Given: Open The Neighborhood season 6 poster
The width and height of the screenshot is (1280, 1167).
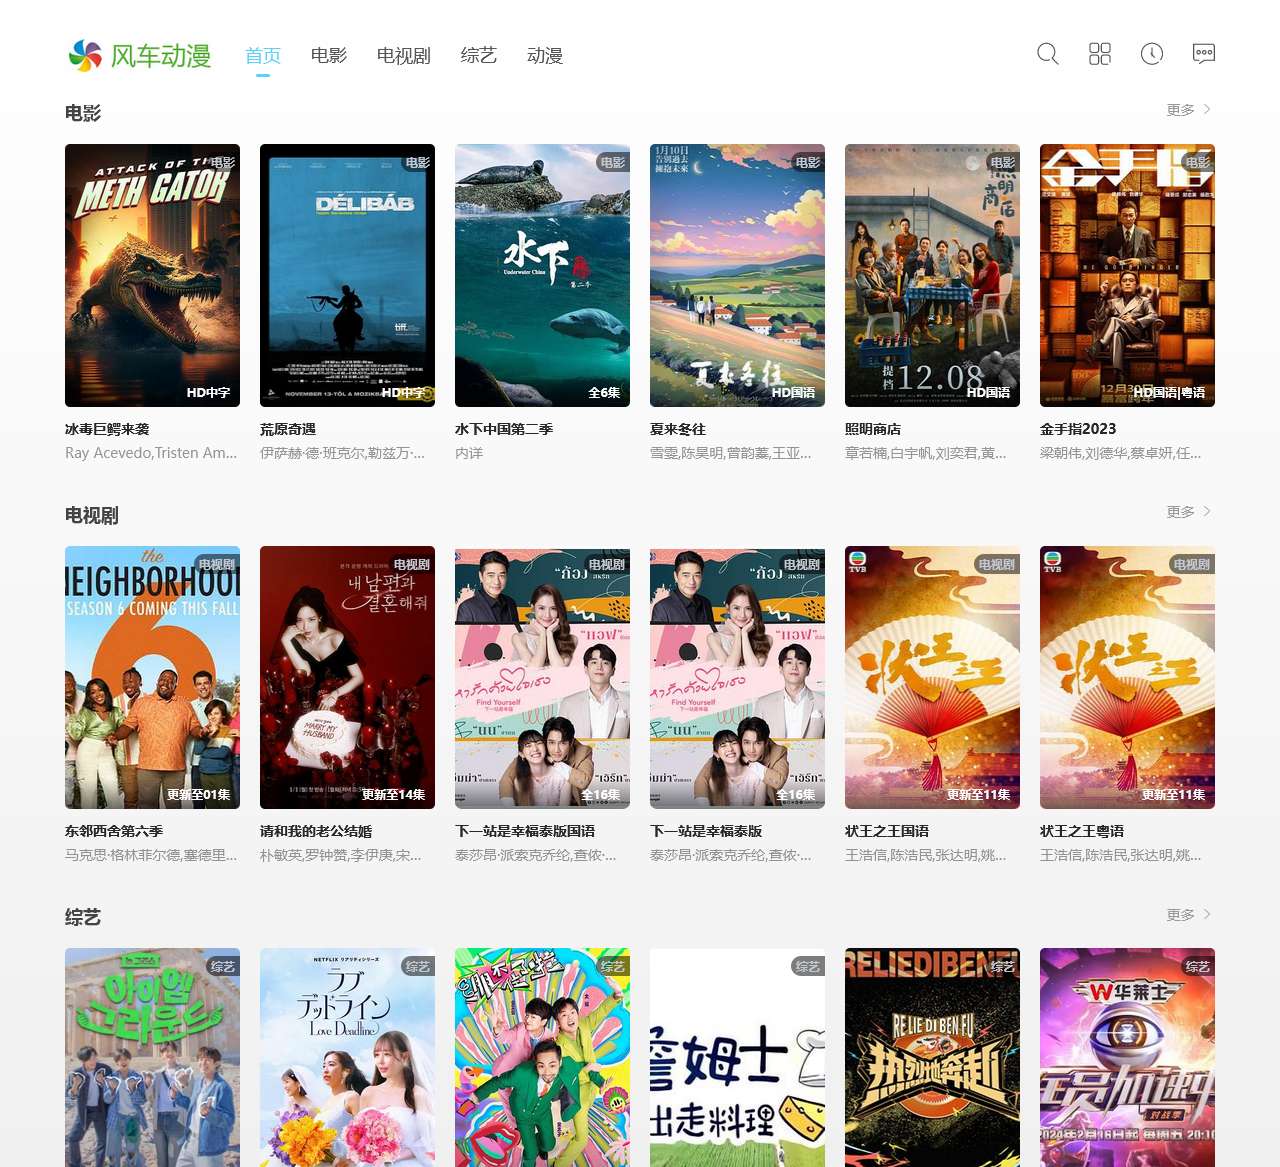Looking at the screenshot, I should click(152, 677).
